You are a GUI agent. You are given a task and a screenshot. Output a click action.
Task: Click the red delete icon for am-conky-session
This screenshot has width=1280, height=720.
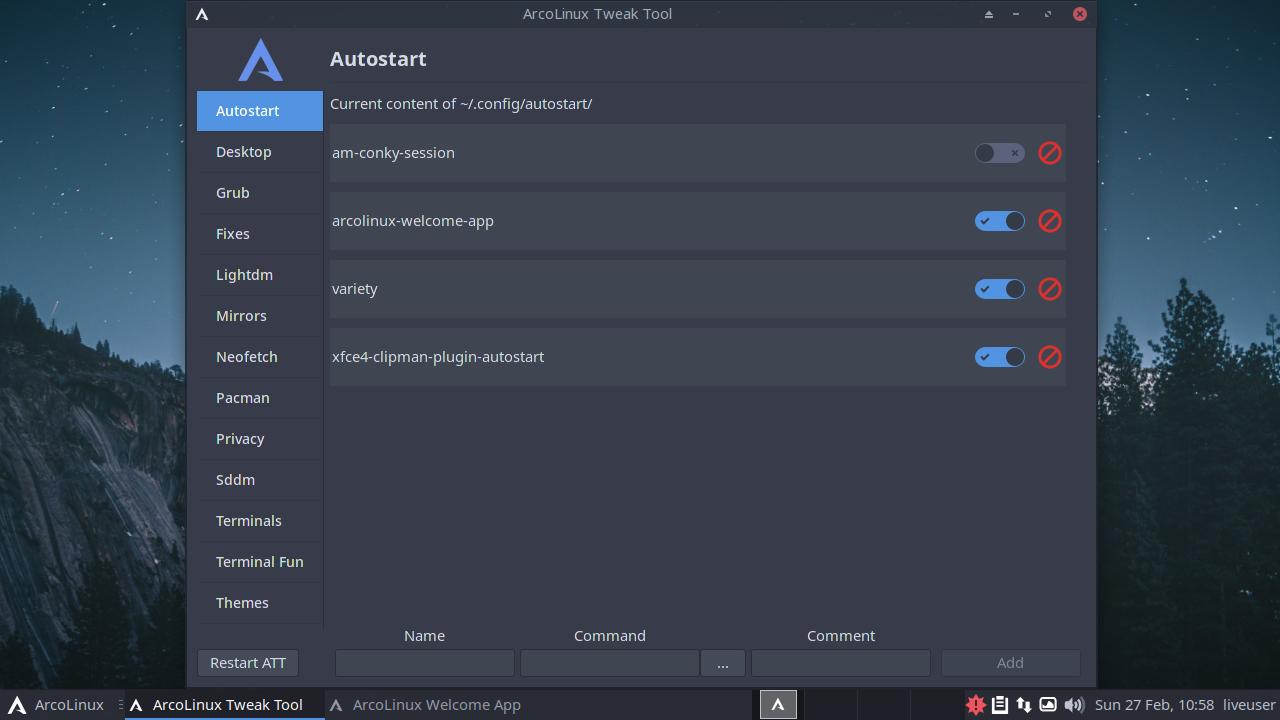tap(1049, 153)
